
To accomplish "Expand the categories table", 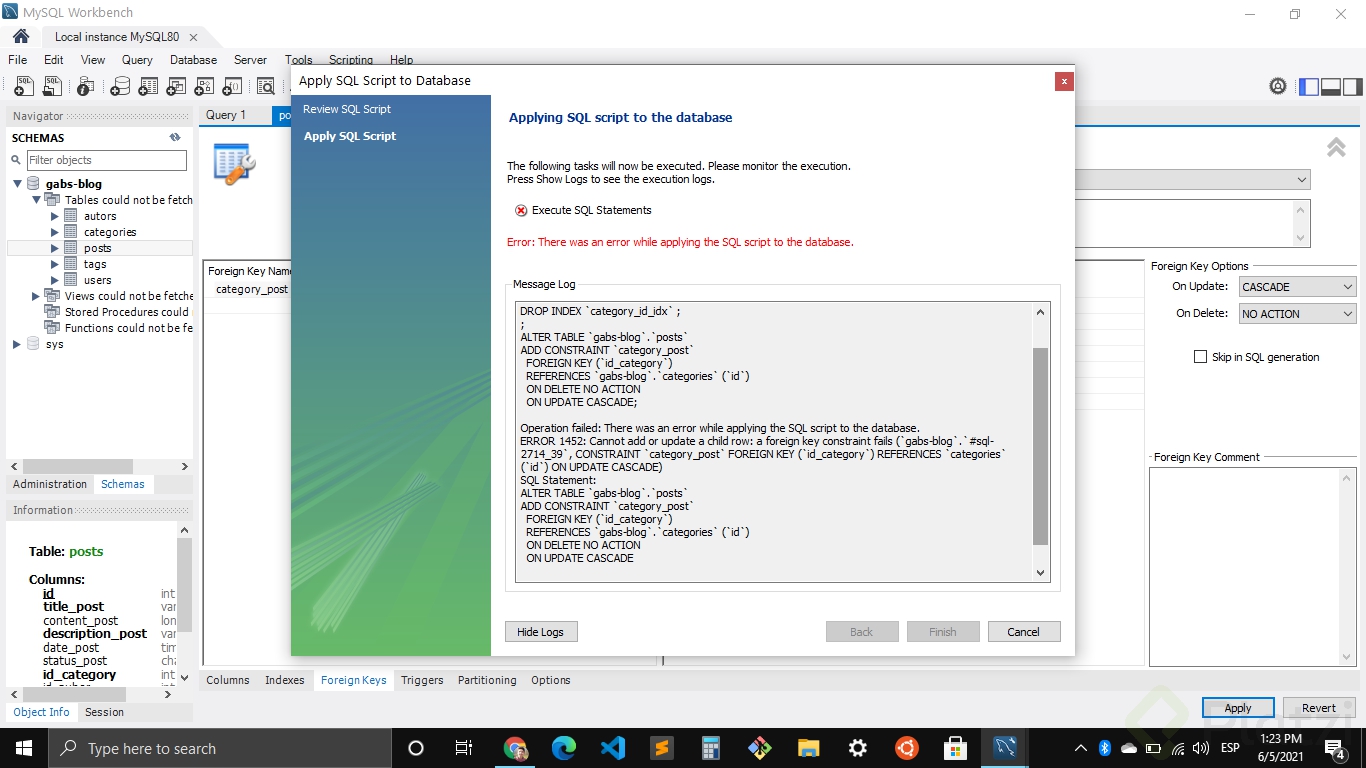I will 55,232.
